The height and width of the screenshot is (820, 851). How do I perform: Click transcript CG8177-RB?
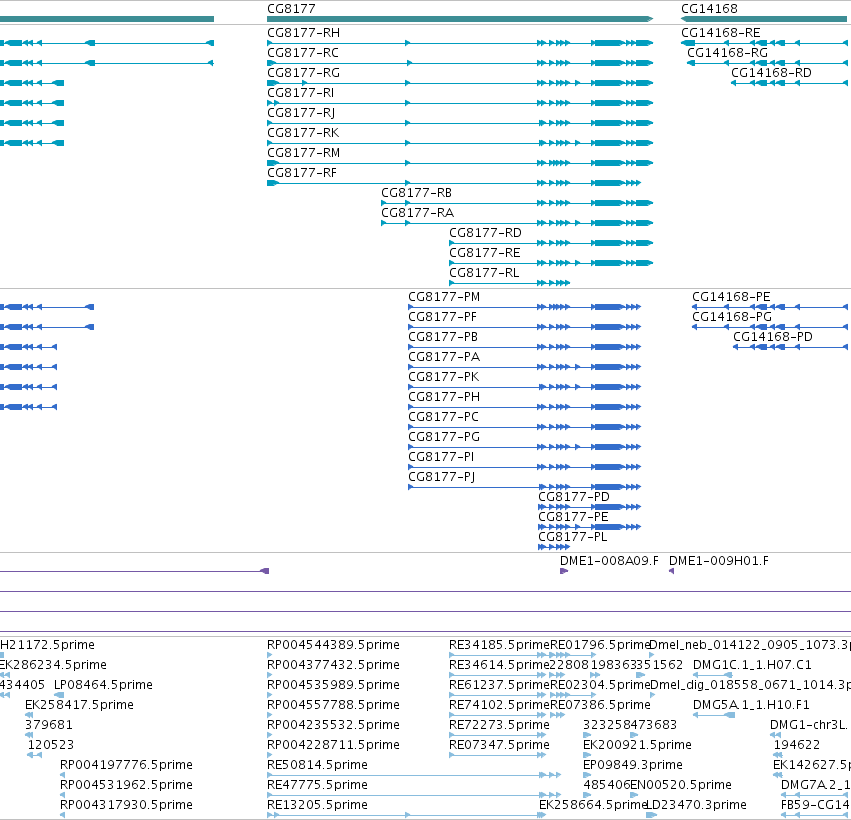pyautogui.click(x=416, y=193)
